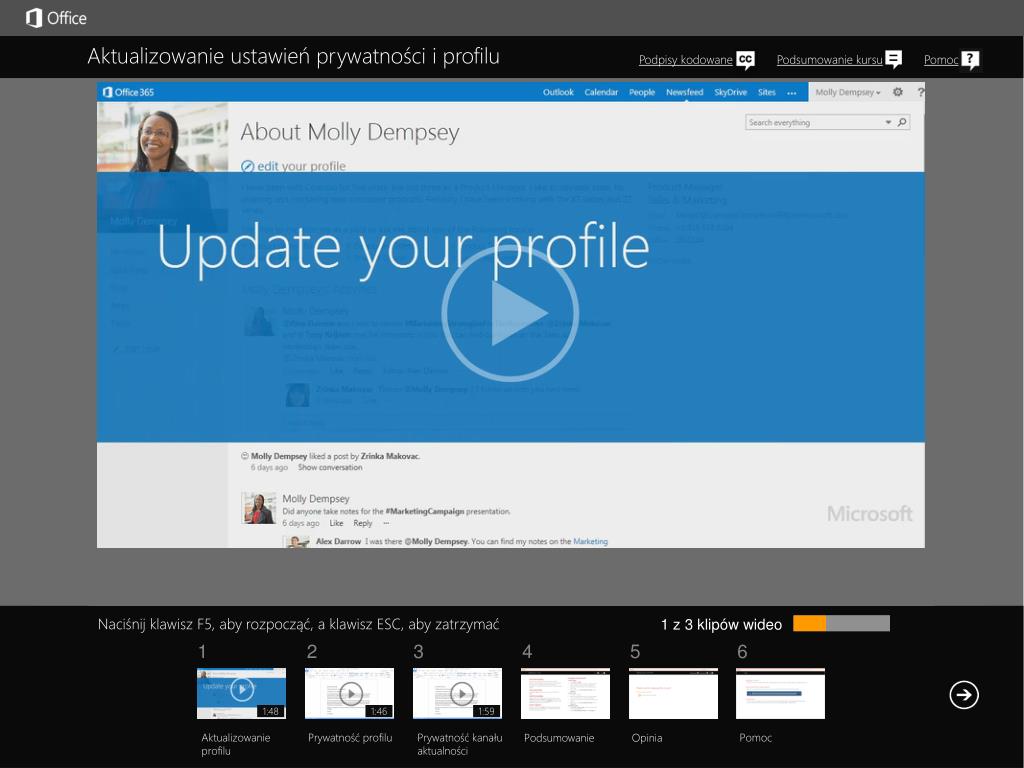Click the Reply link under Molly's post
The width and height of the screenshot is (1024, 768).
[362, 523]
